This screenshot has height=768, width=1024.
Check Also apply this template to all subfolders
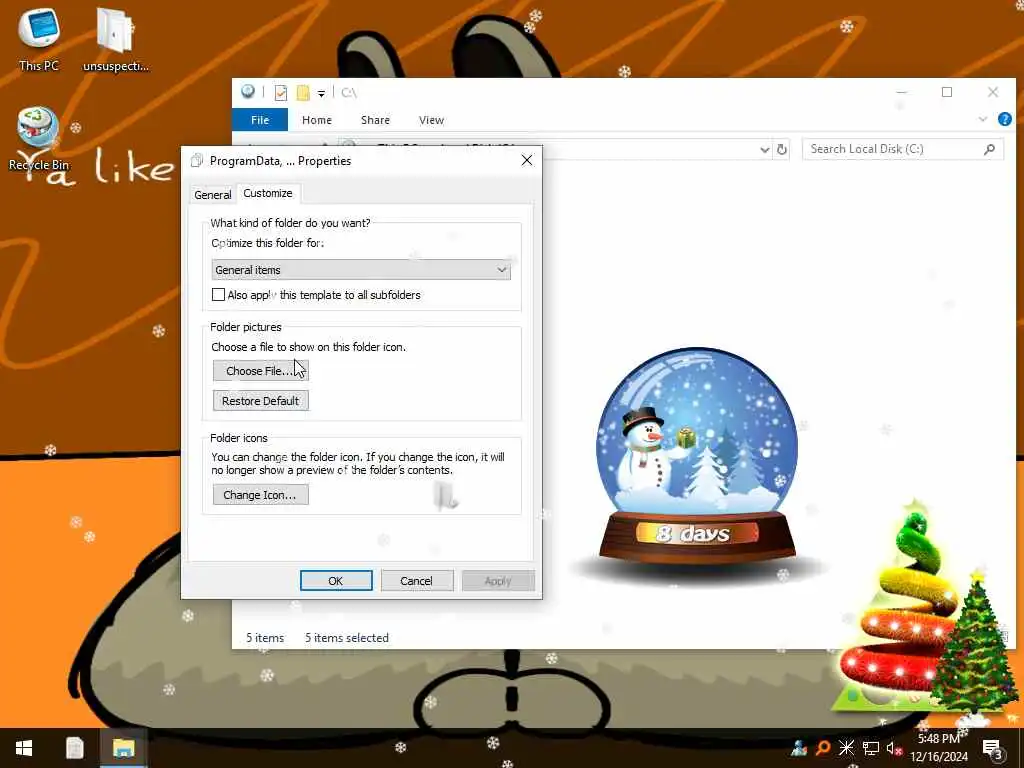point(219,295)
